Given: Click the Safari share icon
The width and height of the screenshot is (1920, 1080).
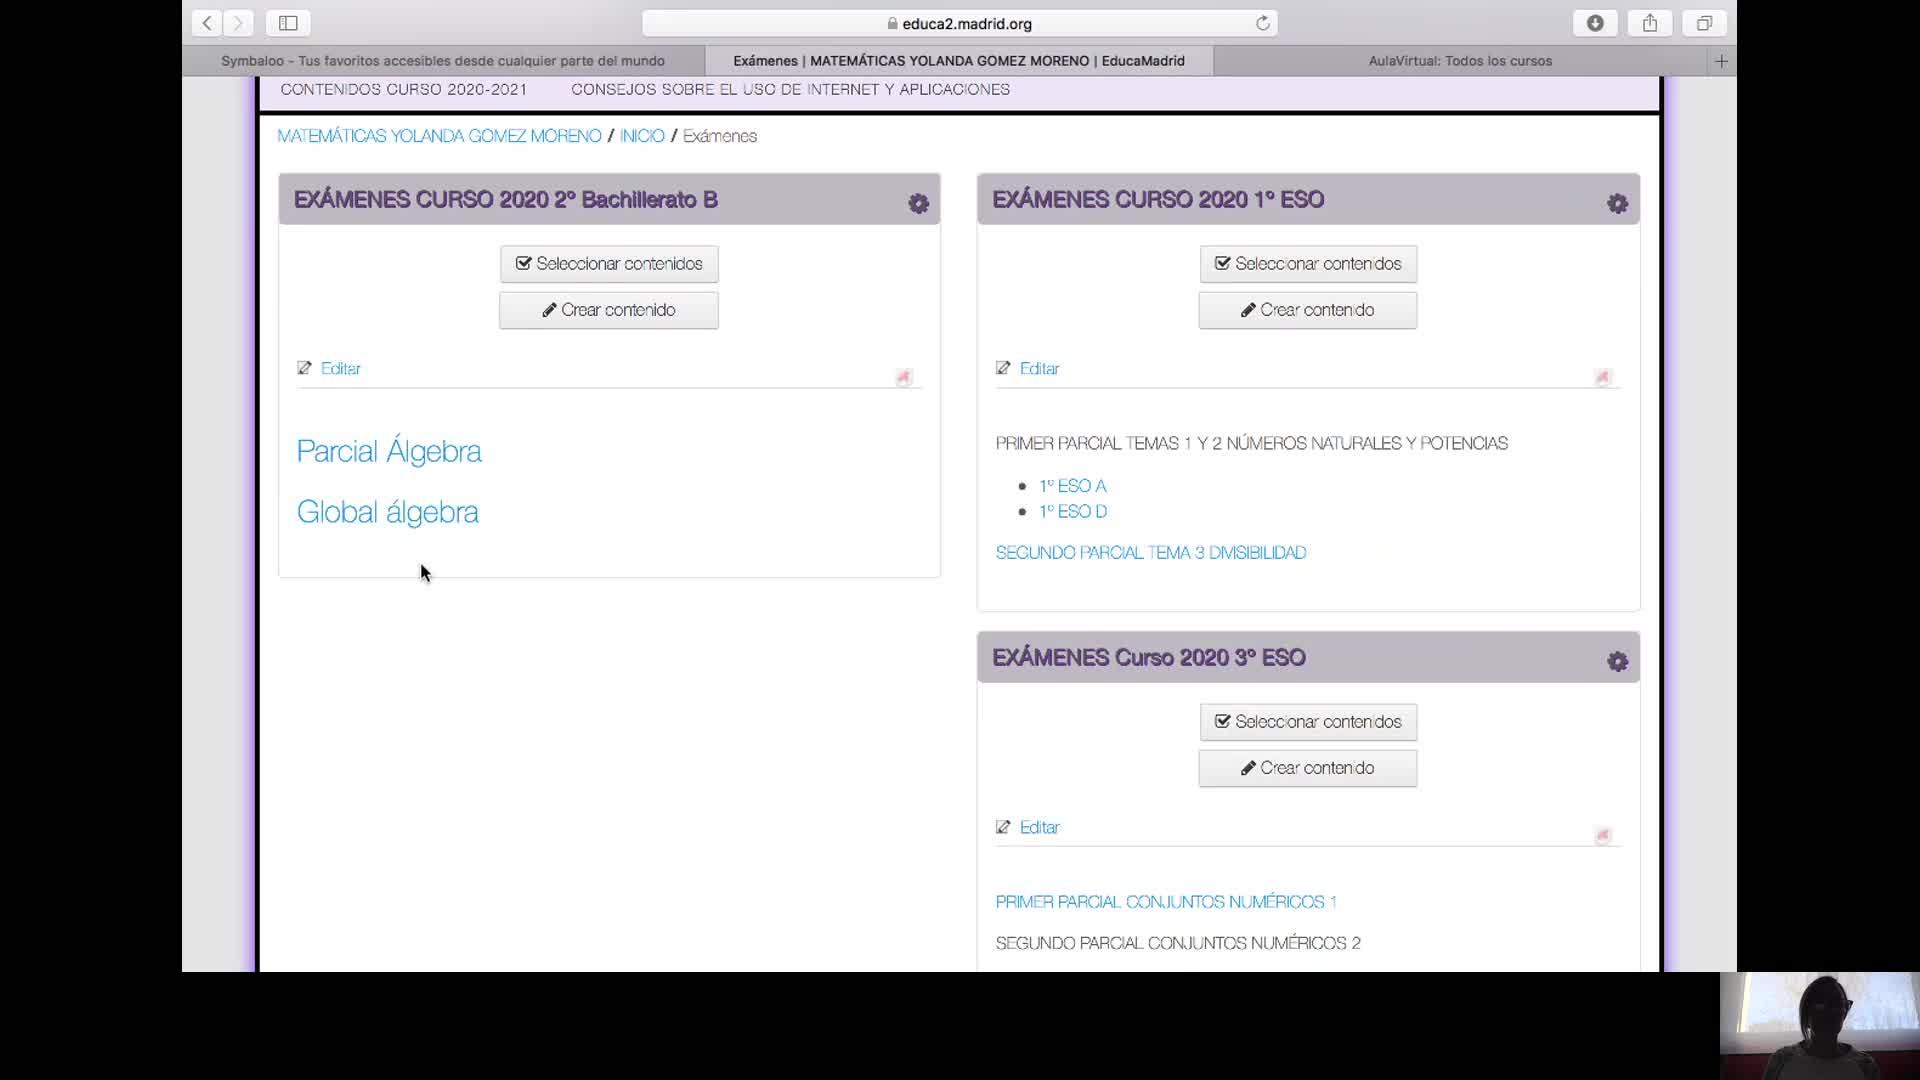Looking at the screenshot, I should click(x=1650, y=23).
